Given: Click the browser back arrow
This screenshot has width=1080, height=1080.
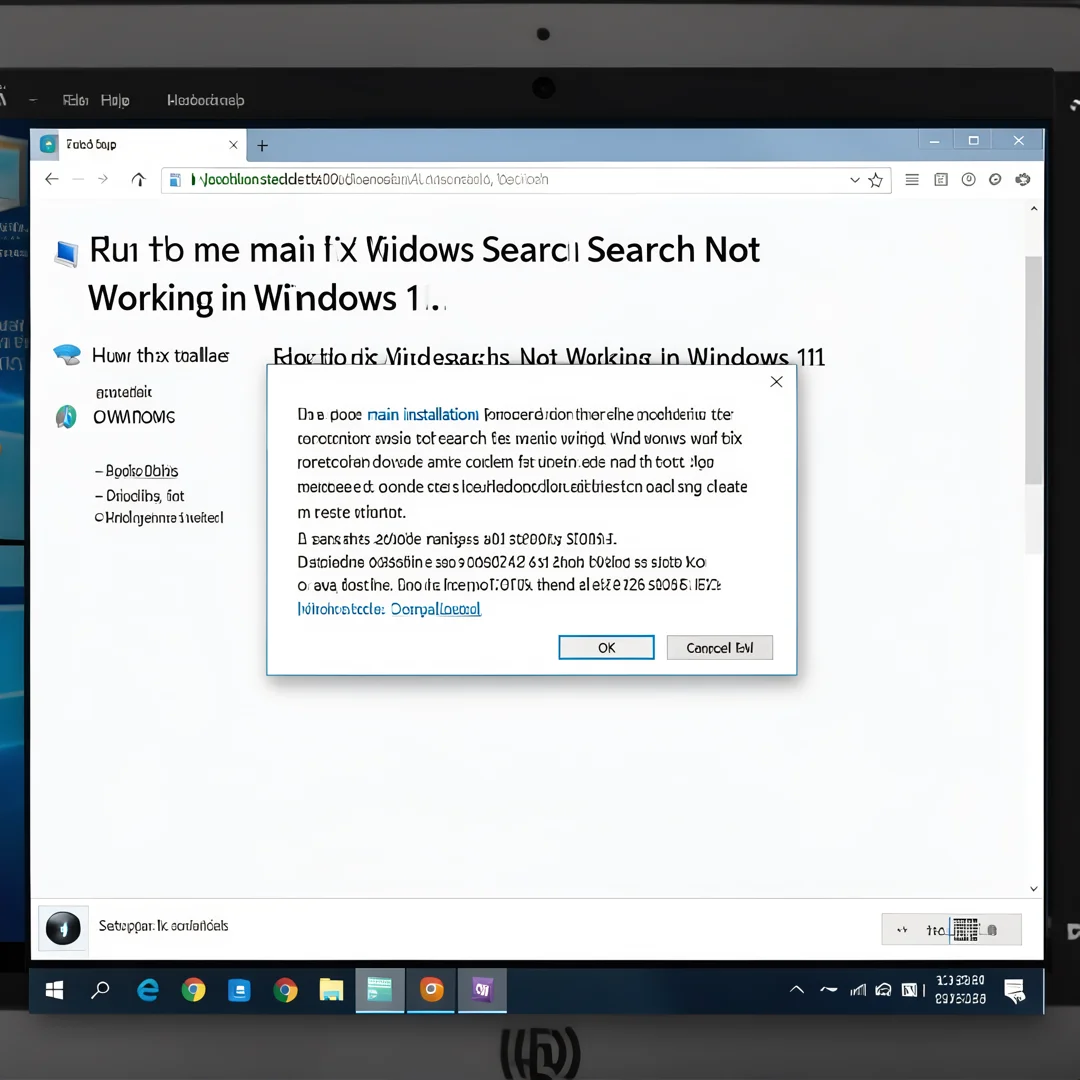Looking at the screenshot, I should pyautogui.click(x=52, y=180).
